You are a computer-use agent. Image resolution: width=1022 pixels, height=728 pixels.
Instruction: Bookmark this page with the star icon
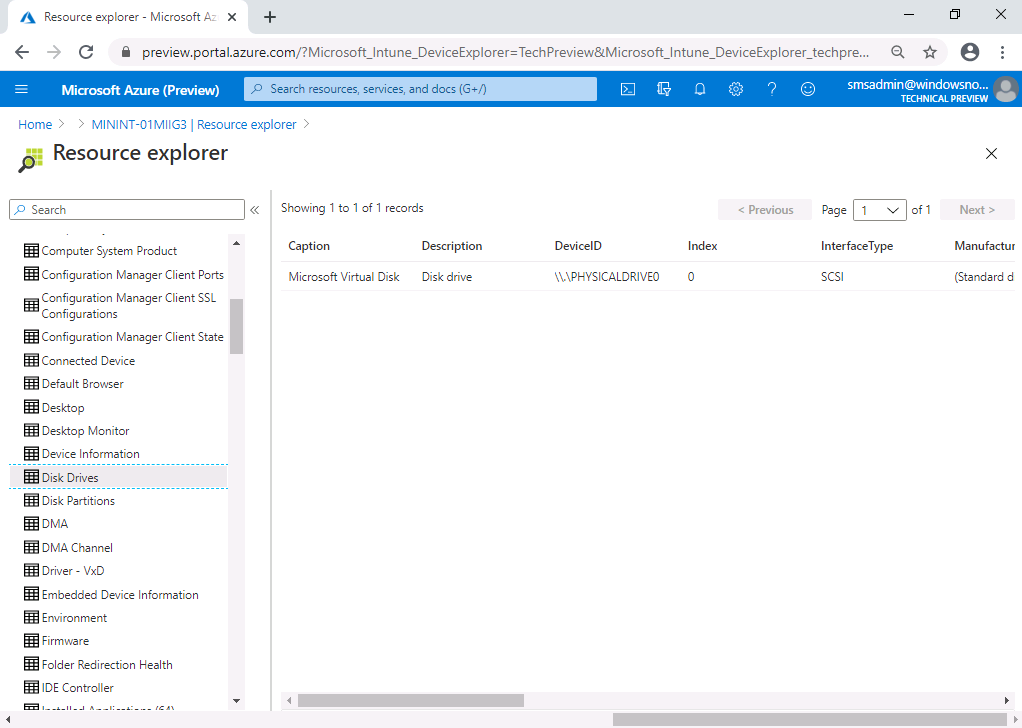[930, 52]
